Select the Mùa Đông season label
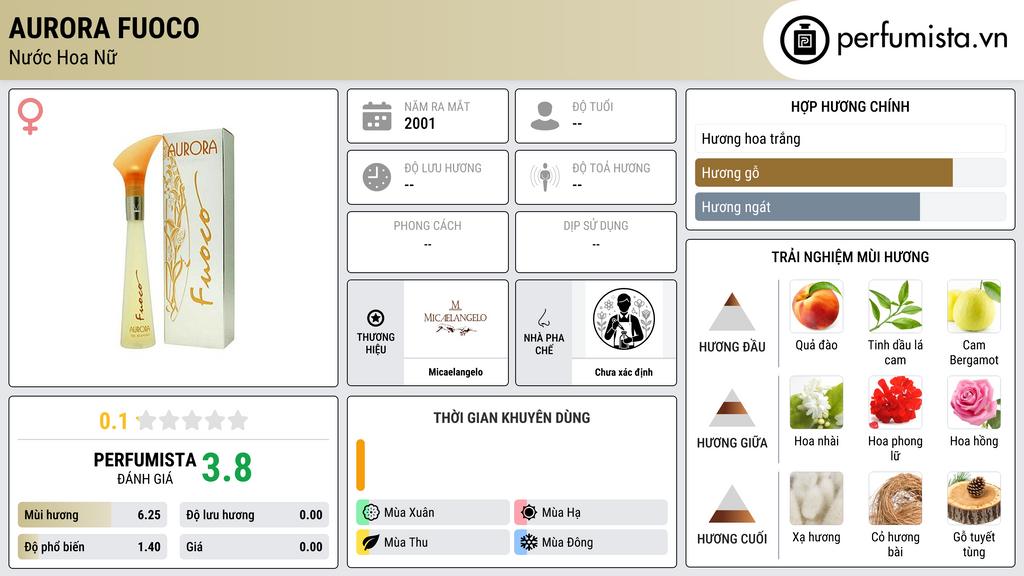The height and width of the screenshot is (576, 1024). point(568,543)
